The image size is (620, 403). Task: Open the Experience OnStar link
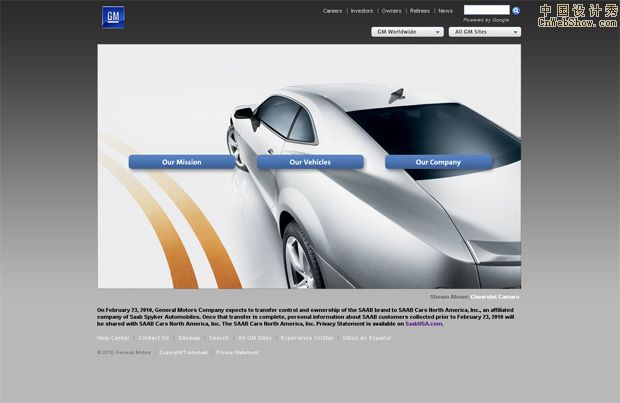point(307,338)
